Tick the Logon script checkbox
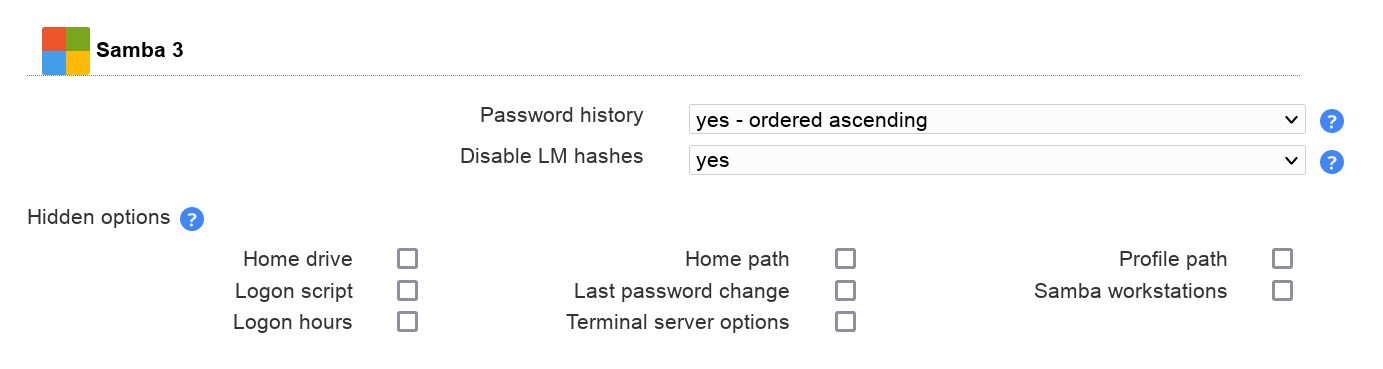Viewport: 1383px width, 369px height. (407, 291)
